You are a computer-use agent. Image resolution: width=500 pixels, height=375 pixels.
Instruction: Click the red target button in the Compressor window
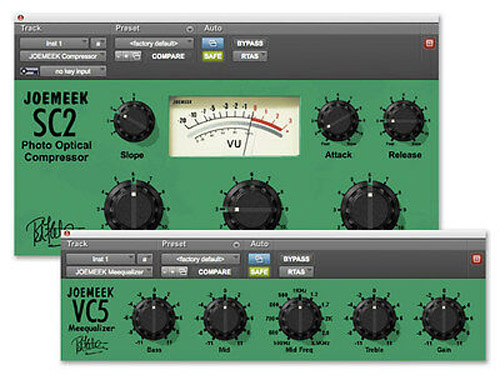click(x=429, y=43)
